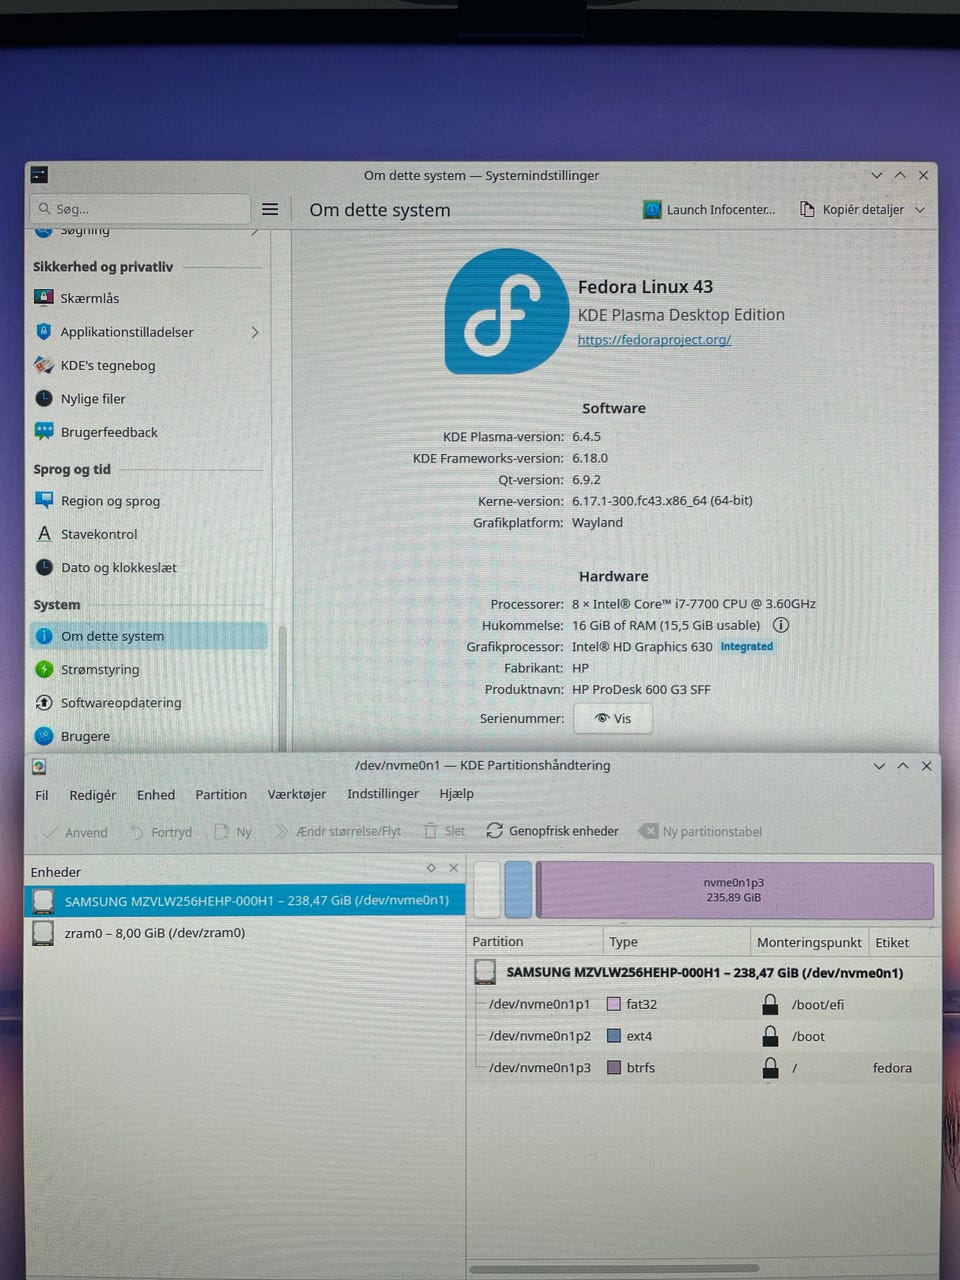Open Hjælp menu
960x1280 pixels.
tap(457, 794)
